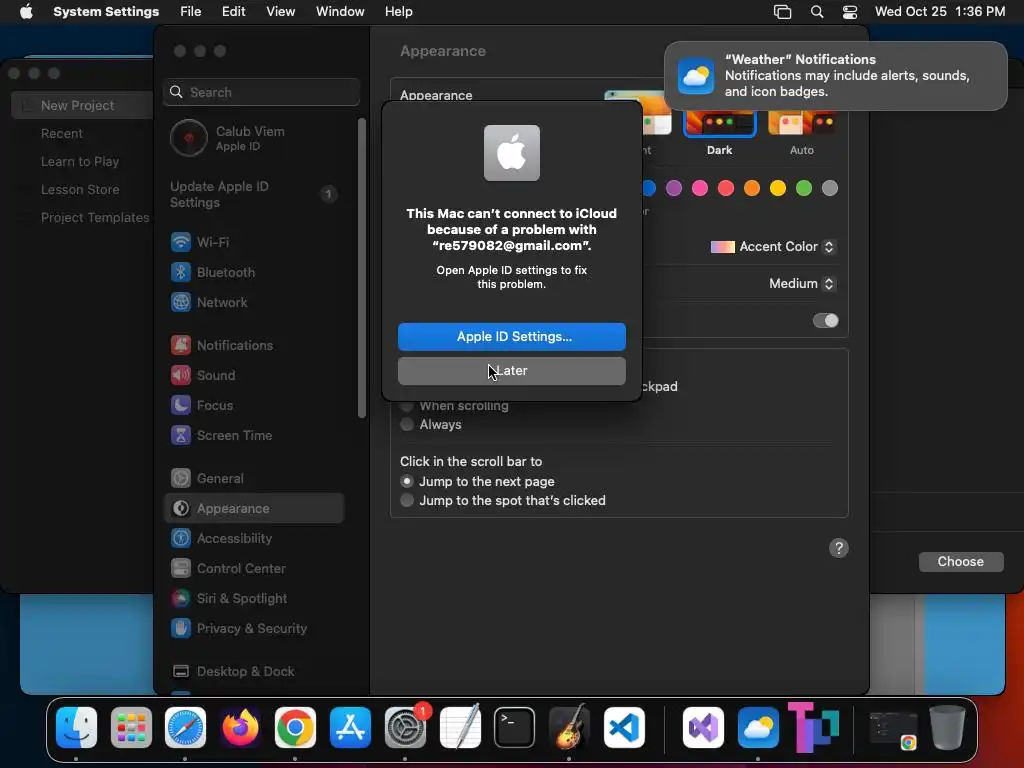Open the Window menu
The width and height of the screenshot is (1024, 768).
coord(340,12)
